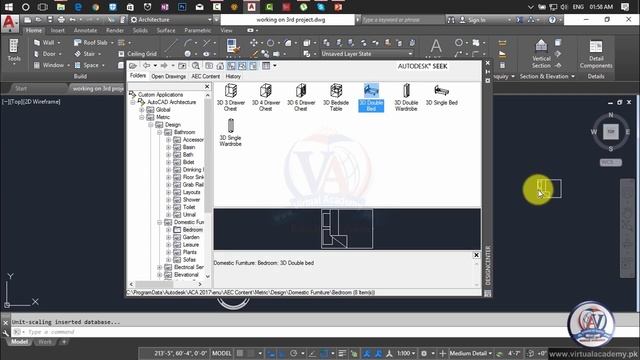Click the AutoCAD application menu logo
The width and height of the screenshot is (640, 360).
9,23
